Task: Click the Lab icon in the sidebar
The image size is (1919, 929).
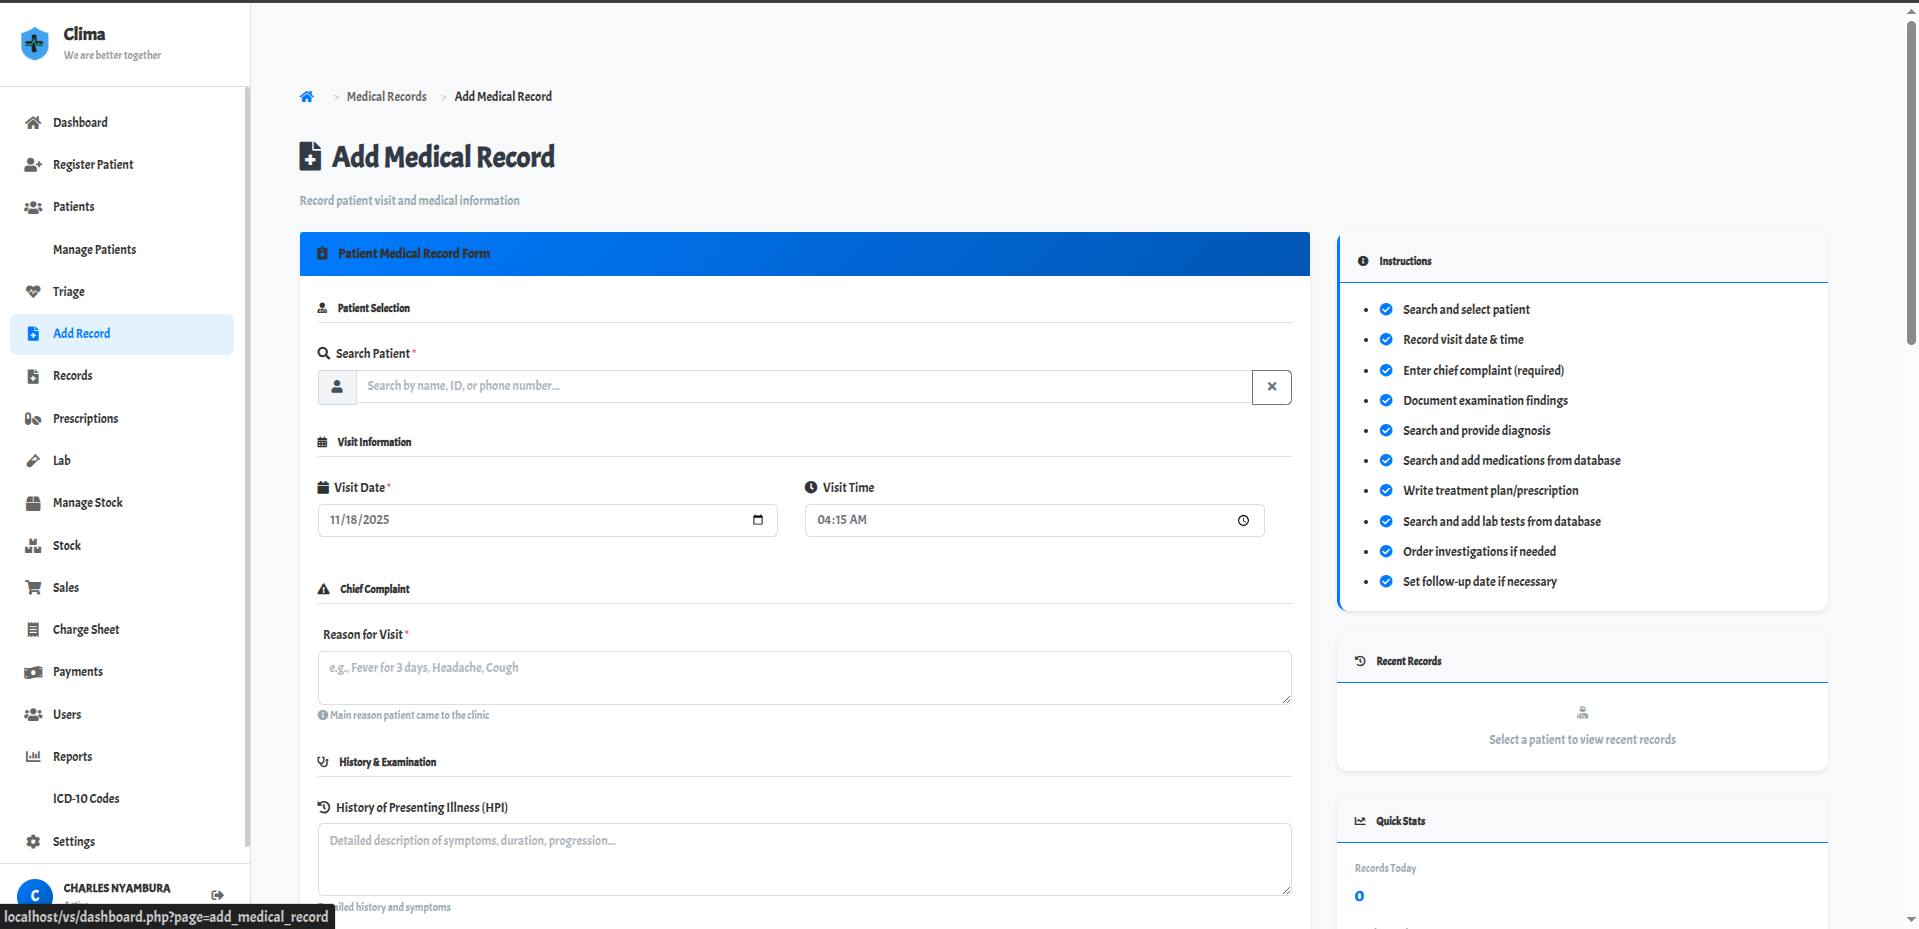Action: click(34, 460)
